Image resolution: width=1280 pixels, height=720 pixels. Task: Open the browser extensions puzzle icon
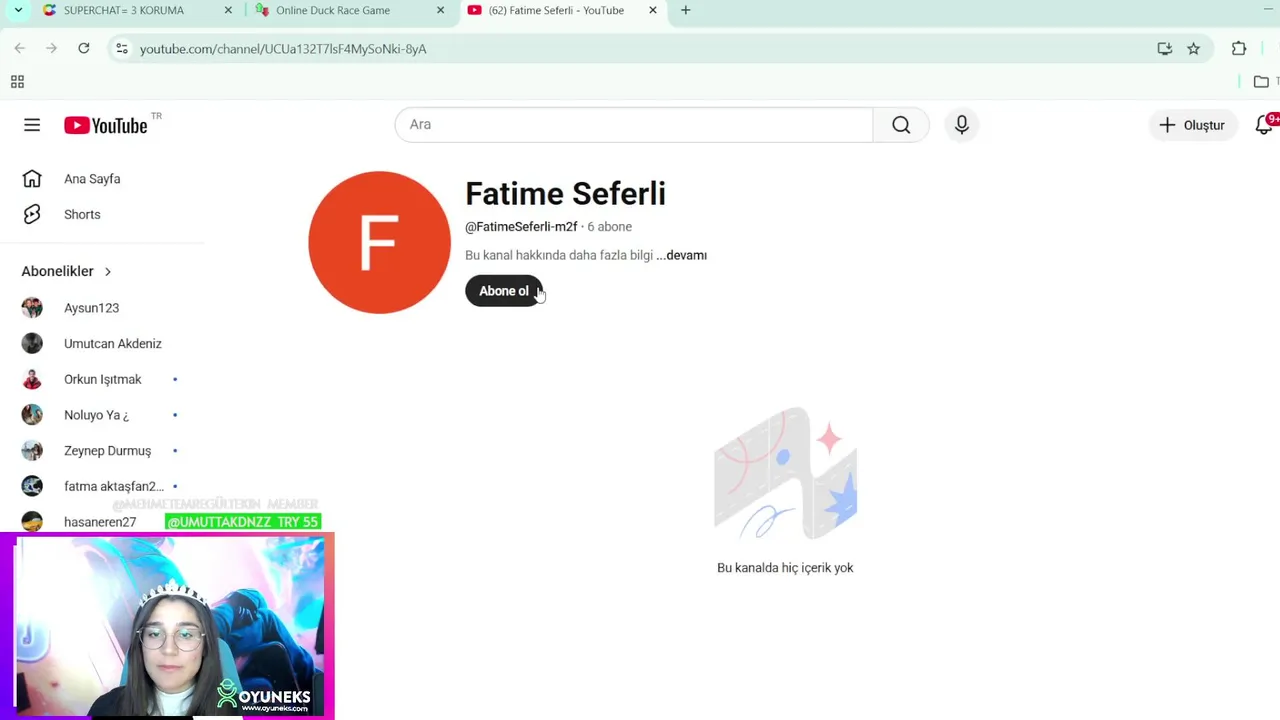[x=1239, y=48]
